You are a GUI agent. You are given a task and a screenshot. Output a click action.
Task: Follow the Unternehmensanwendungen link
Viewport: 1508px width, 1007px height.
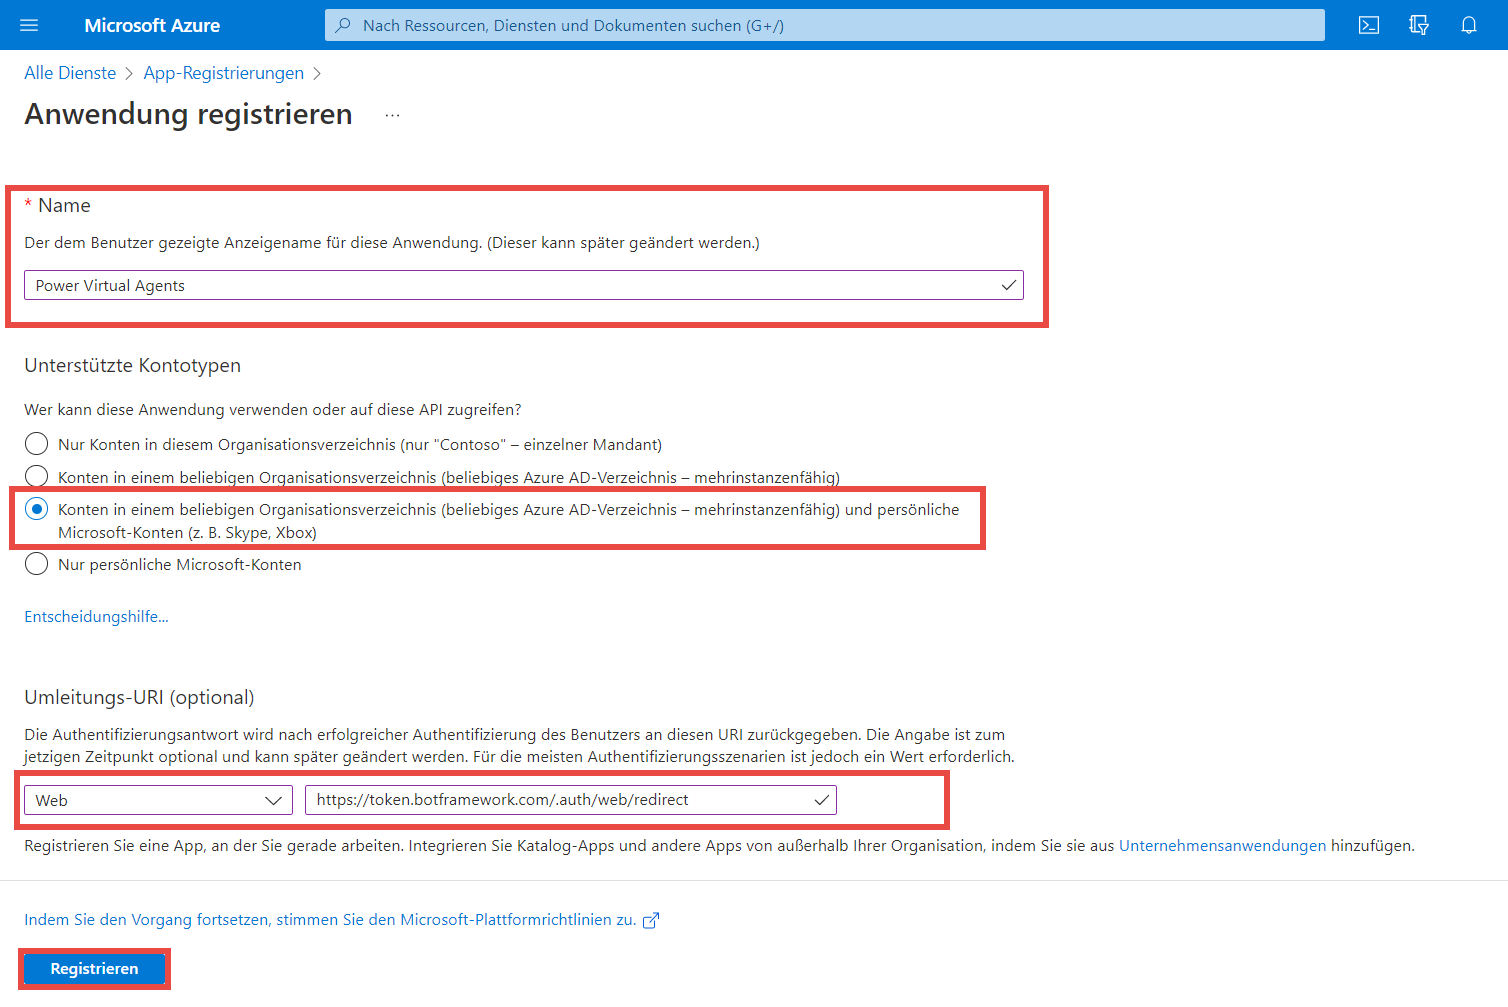[1222, 846]
